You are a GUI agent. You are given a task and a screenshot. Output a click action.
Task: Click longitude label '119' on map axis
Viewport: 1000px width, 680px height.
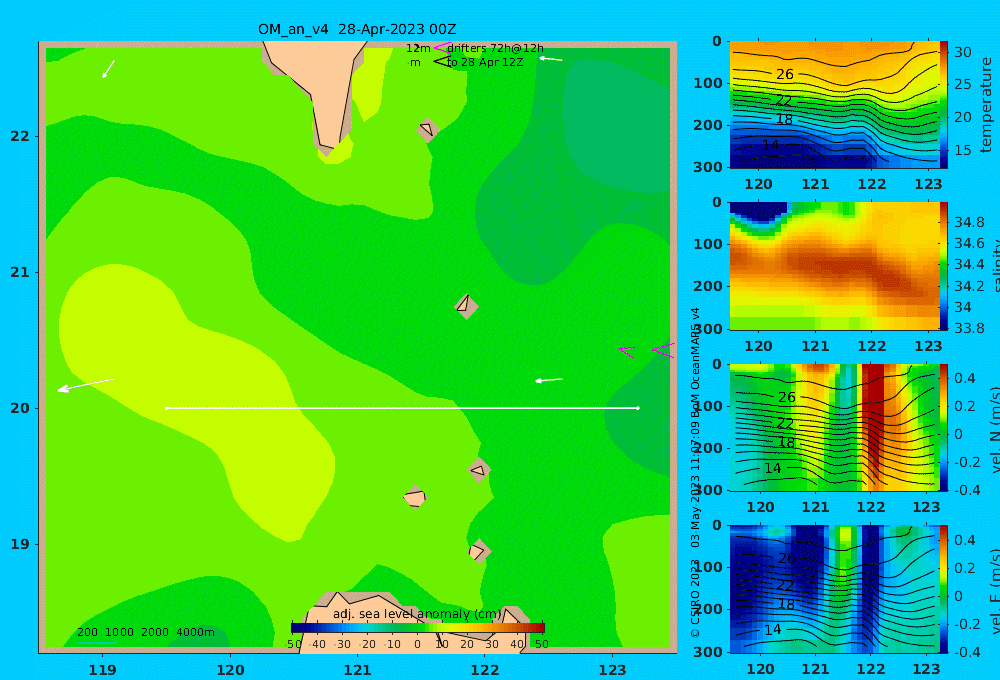pos(102,670)
